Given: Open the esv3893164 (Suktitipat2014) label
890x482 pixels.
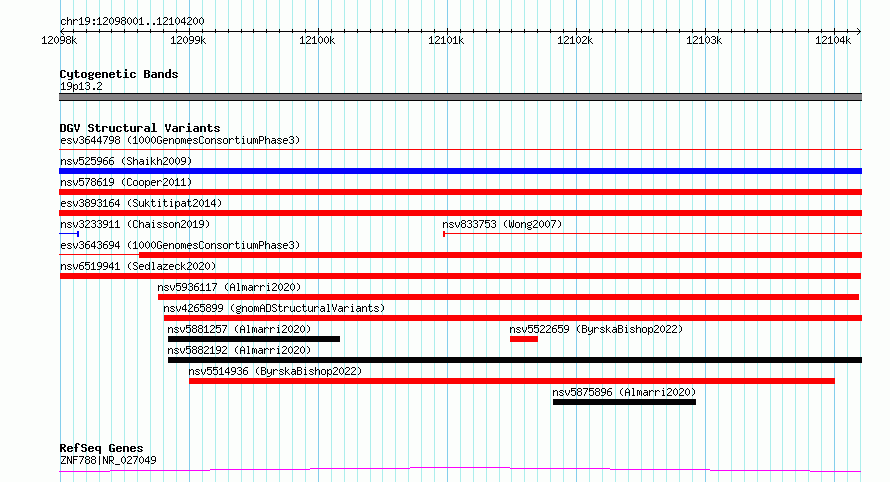Looking at the screenshot, I should [141, 203].
